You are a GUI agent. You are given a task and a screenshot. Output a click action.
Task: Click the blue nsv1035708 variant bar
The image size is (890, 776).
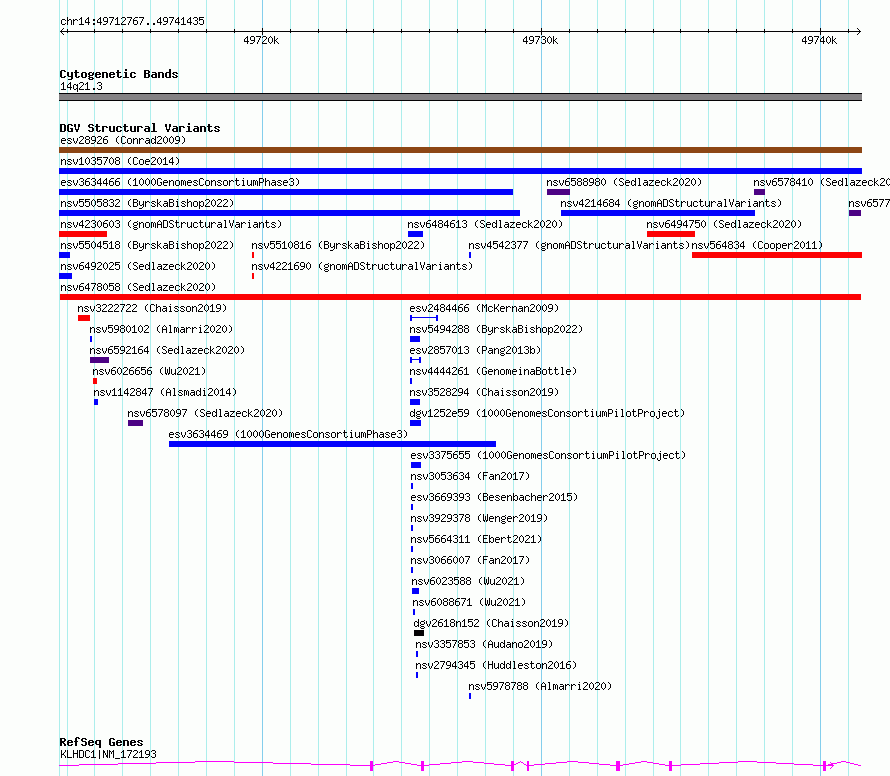(460, 171)
